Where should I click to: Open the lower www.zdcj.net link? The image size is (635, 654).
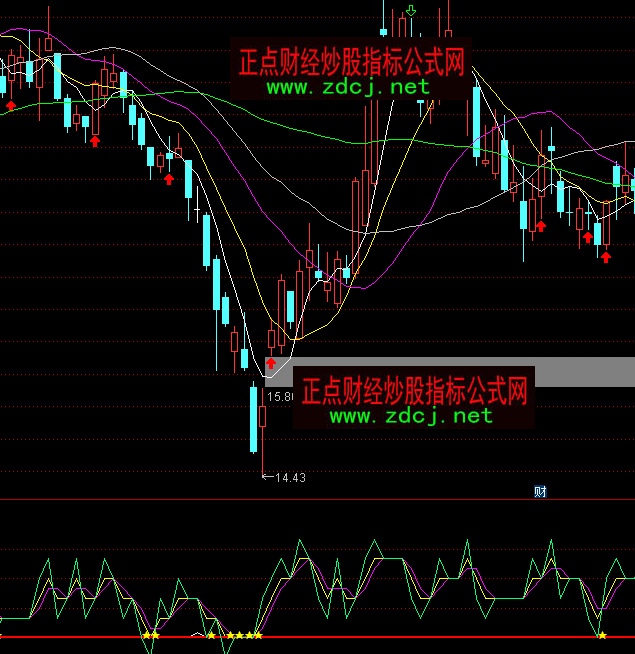point(411,414)
